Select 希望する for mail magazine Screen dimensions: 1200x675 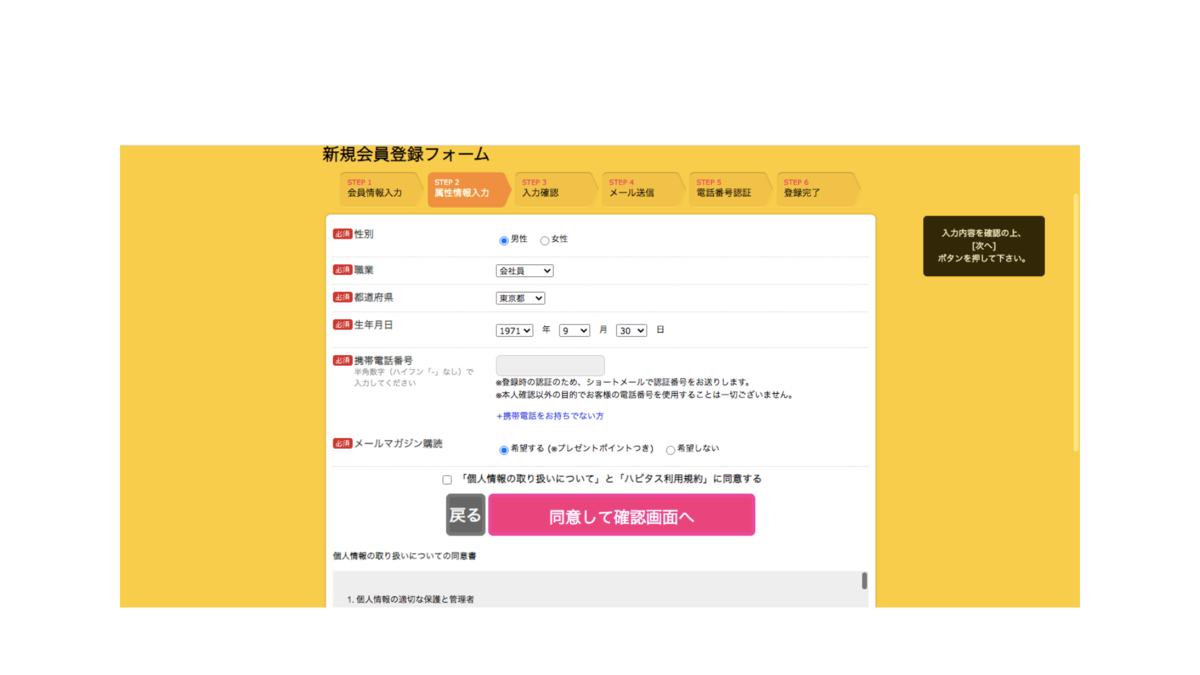[x=504, y=450]
